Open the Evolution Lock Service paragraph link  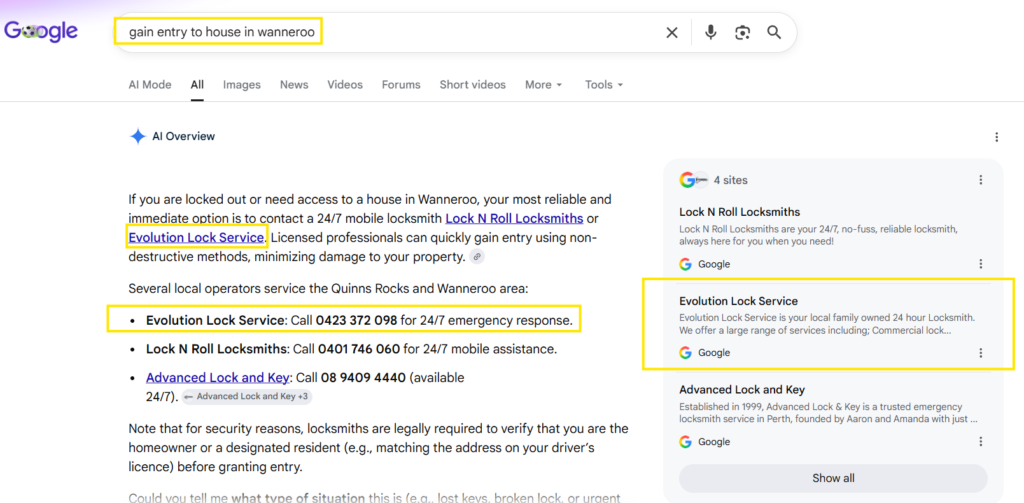pyautogui.click(x=196, y=238)
